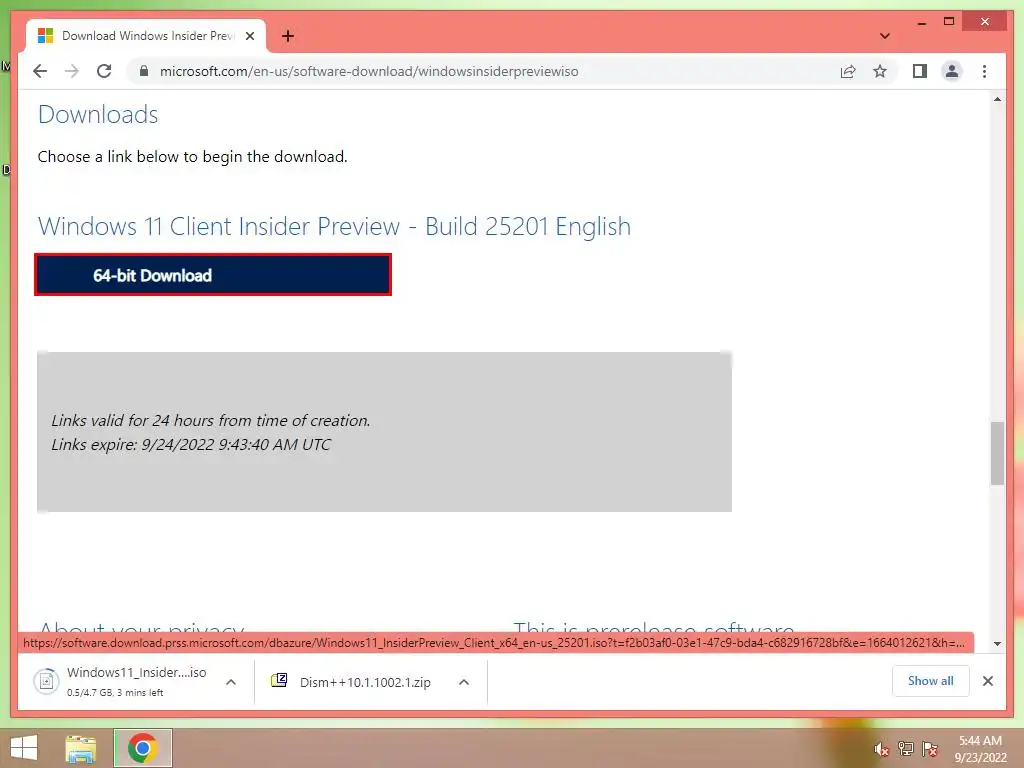Click the address bar URL
The image size is (1024, 768).
pos(369,71)
